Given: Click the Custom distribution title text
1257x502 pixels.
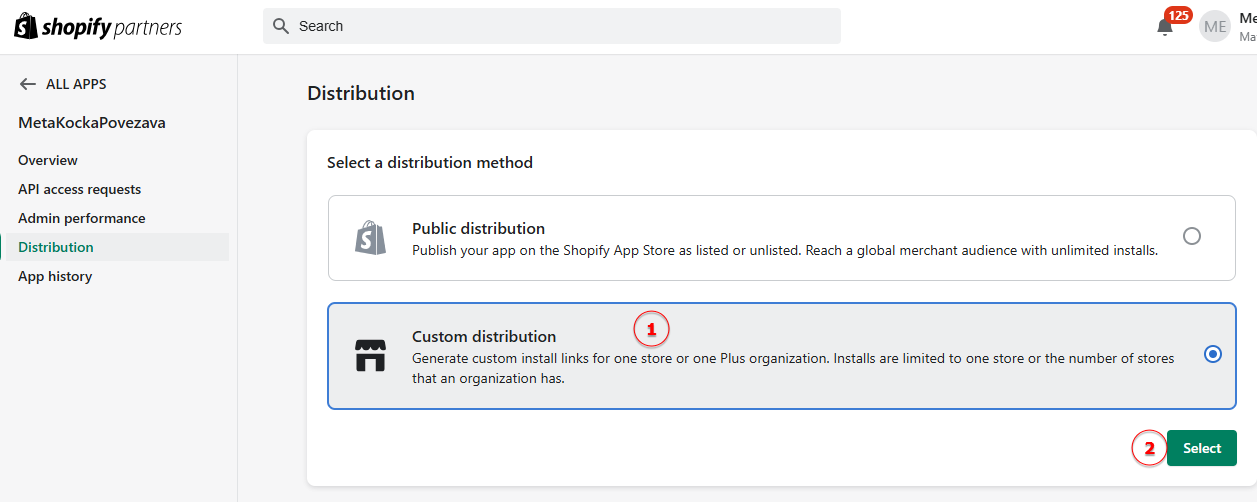Looking at the screenshot, I should coord(484,336).
